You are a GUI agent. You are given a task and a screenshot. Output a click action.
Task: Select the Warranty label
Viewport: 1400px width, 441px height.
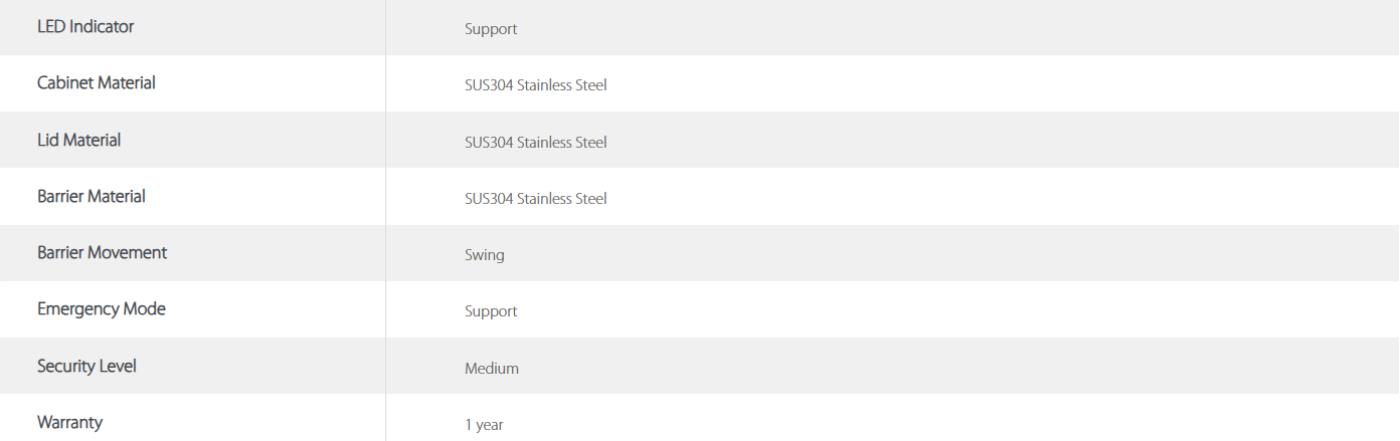[x=68, y=423]
